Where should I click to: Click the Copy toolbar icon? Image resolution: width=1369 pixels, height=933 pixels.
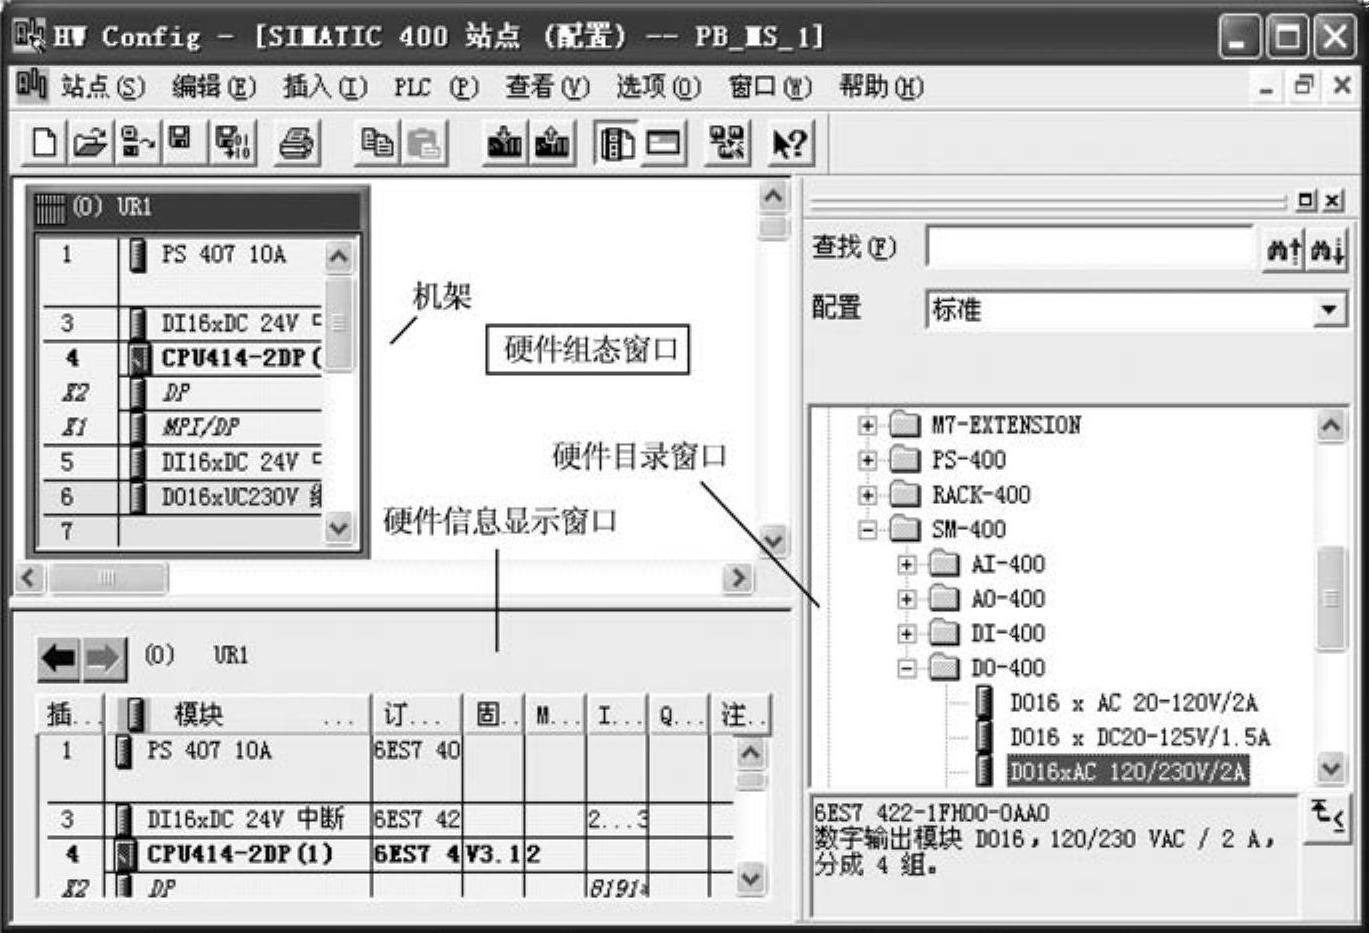pos(376,143)
